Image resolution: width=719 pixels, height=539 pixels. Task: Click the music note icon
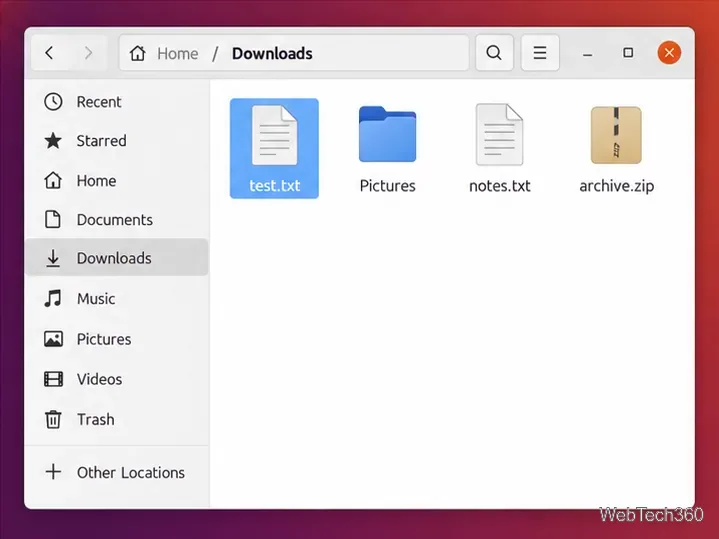[x=53, y=299]
